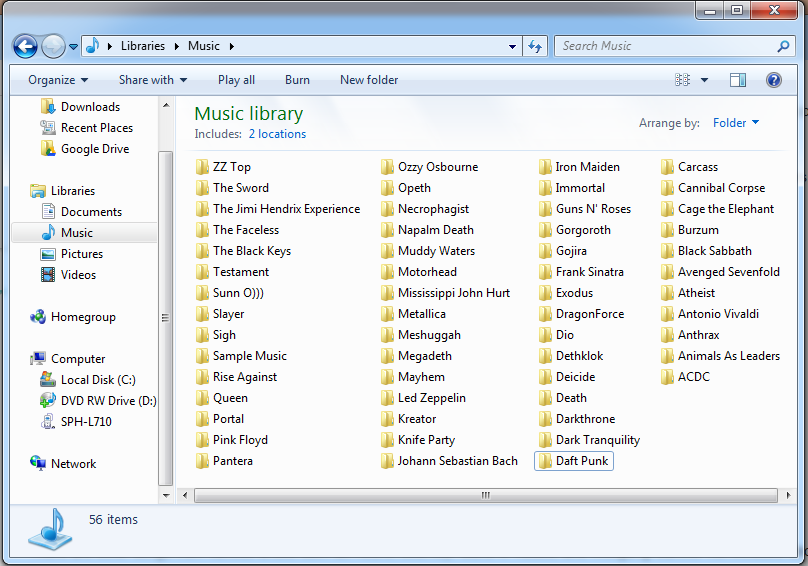This screenshot has height=566, width=808.
Task: Refresh the Music library view
Action: pos(535,46)
